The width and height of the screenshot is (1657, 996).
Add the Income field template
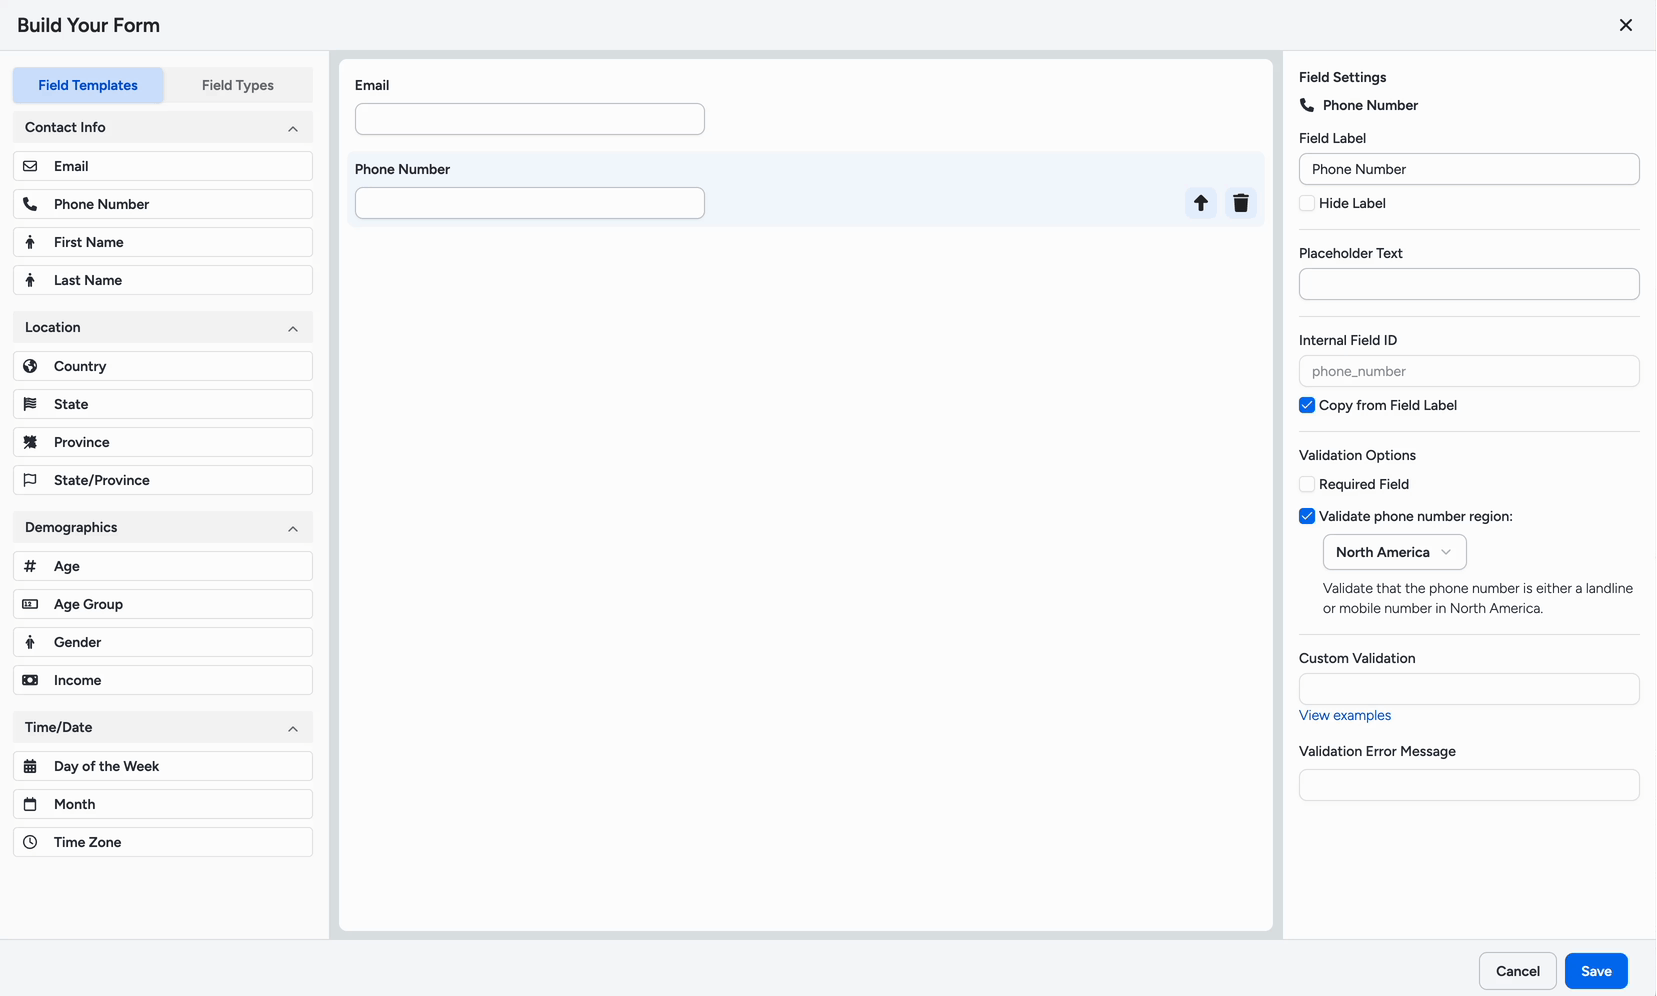click(163, 680)
